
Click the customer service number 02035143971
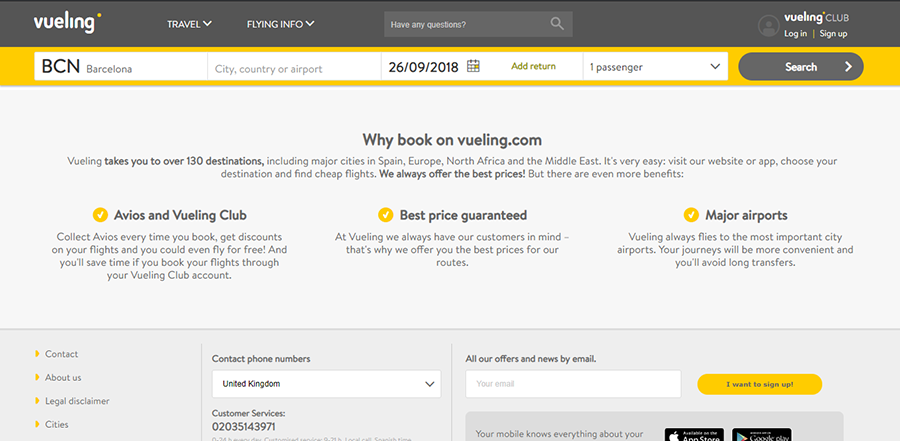243,427
